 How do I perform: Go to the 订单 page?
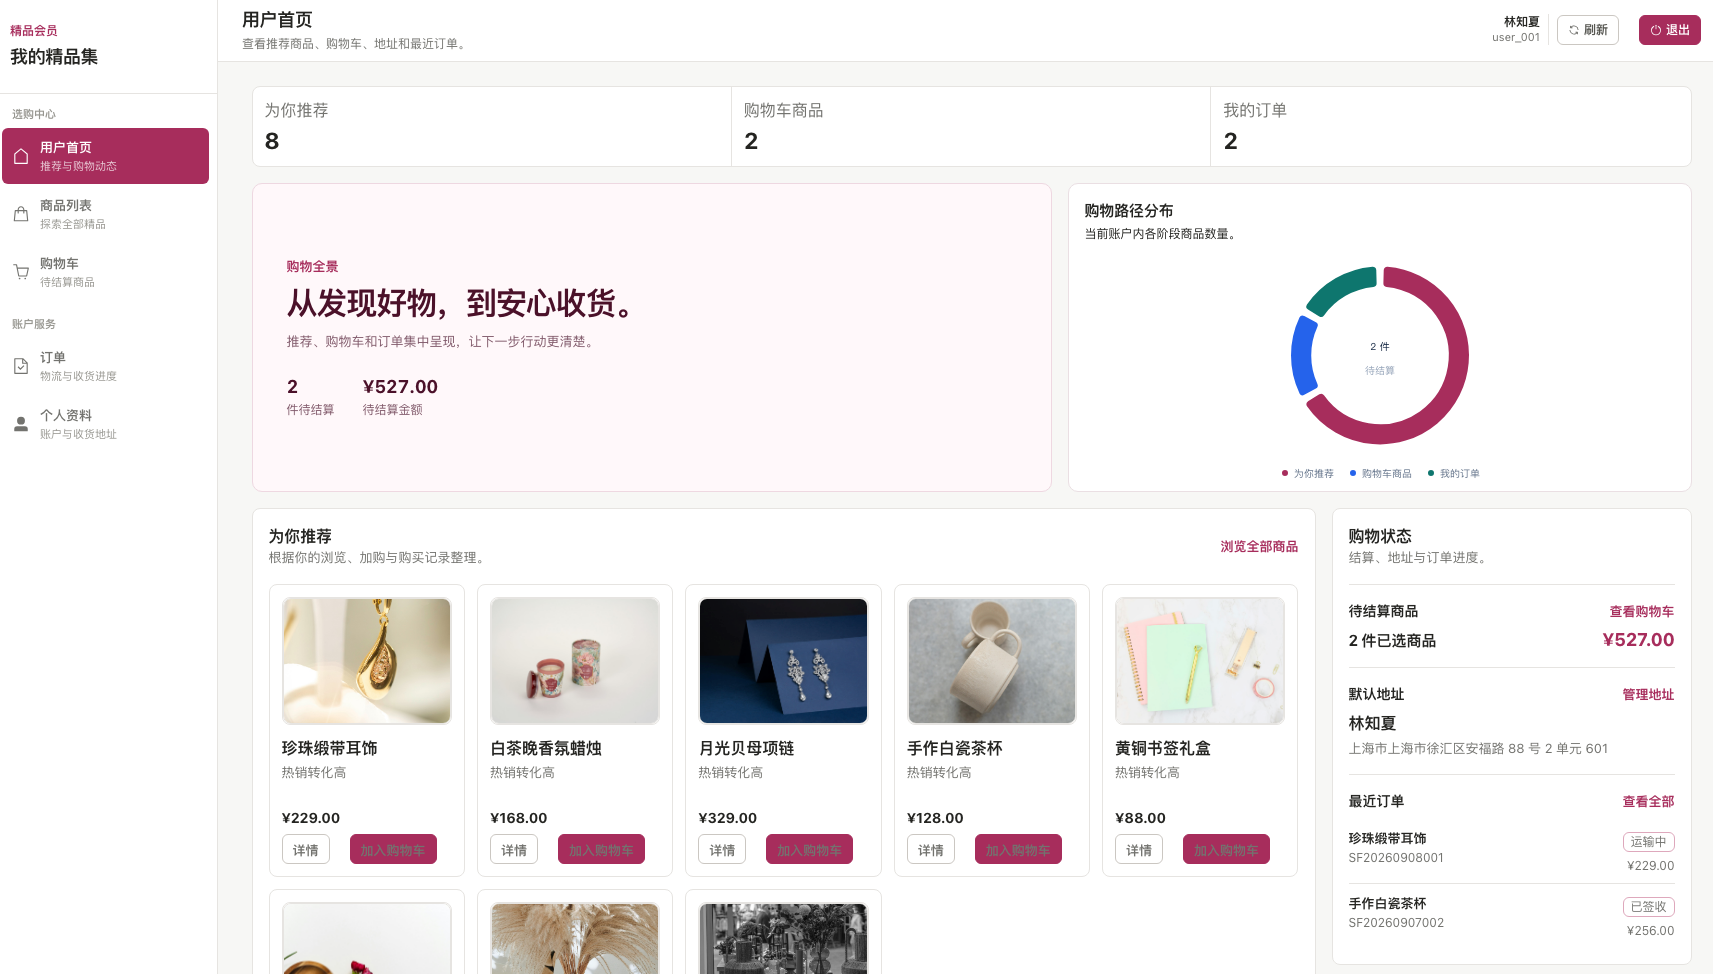tap(106, 366)
